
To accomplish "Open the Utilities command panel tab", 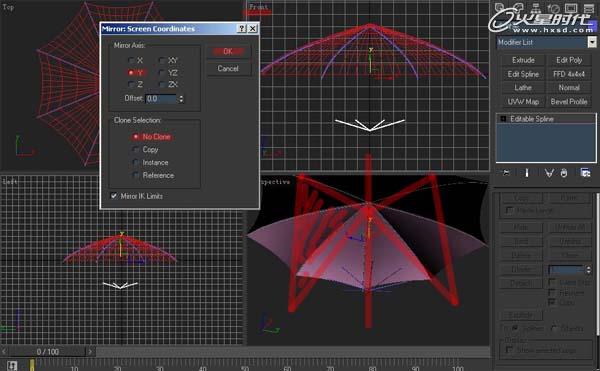I will pyautogui.click(x=589, y=8).
